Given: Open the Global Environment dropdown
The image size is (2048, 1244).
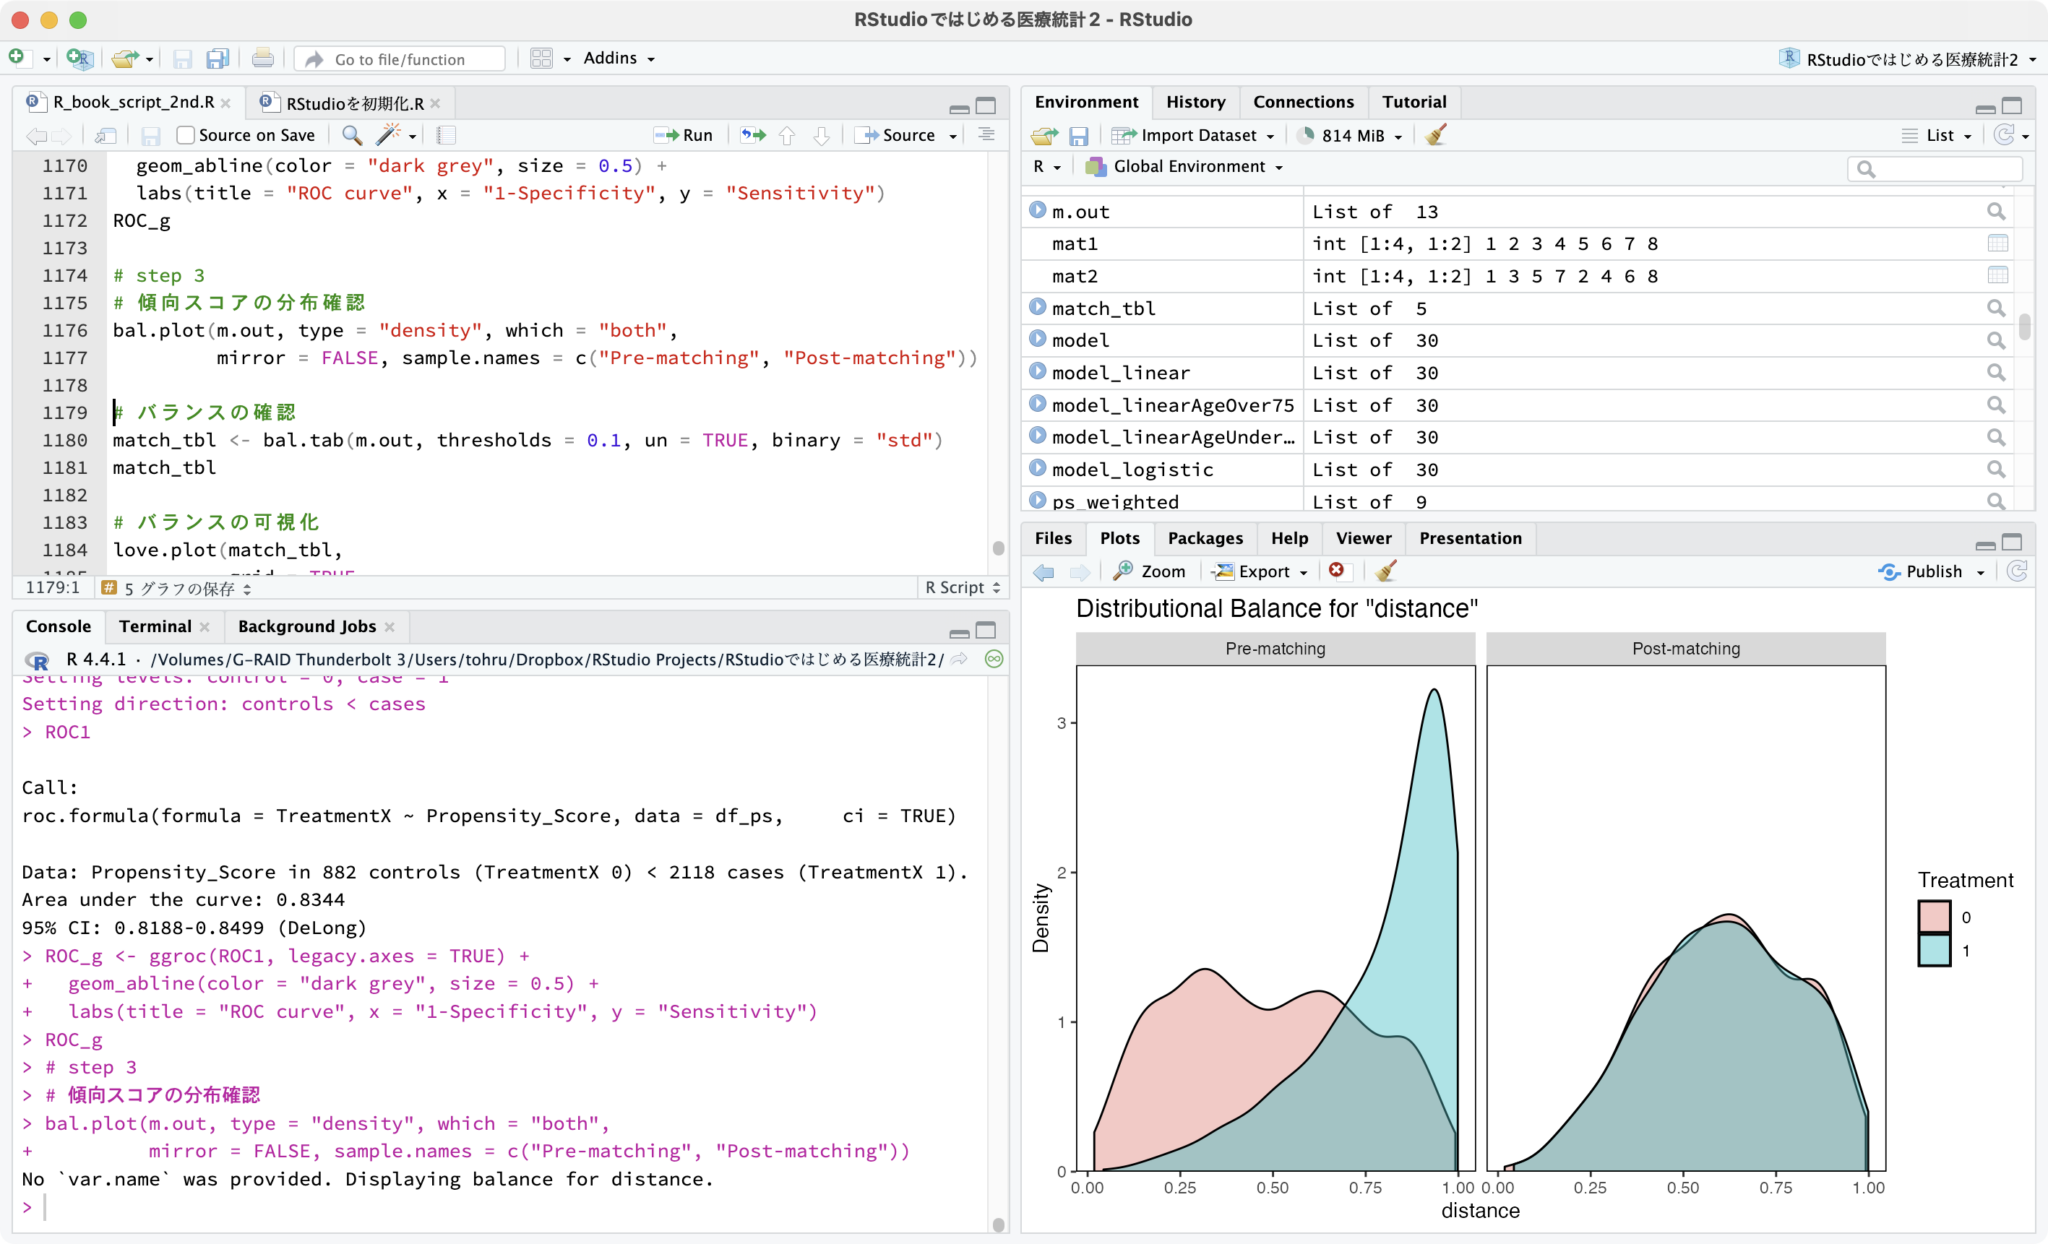Looking at the screenshot, I should click(1187, 167).
